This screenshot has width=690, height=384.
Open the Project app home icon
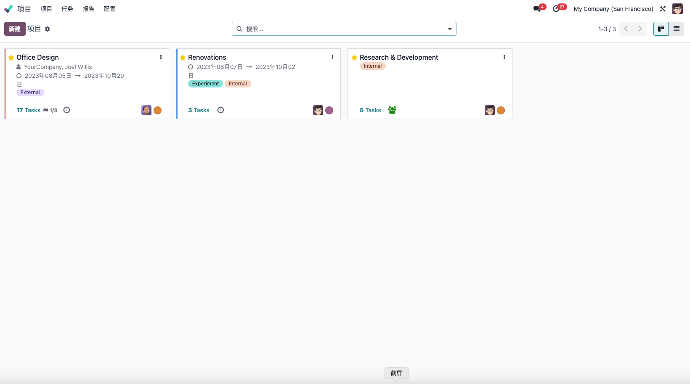tap(8, 9)
